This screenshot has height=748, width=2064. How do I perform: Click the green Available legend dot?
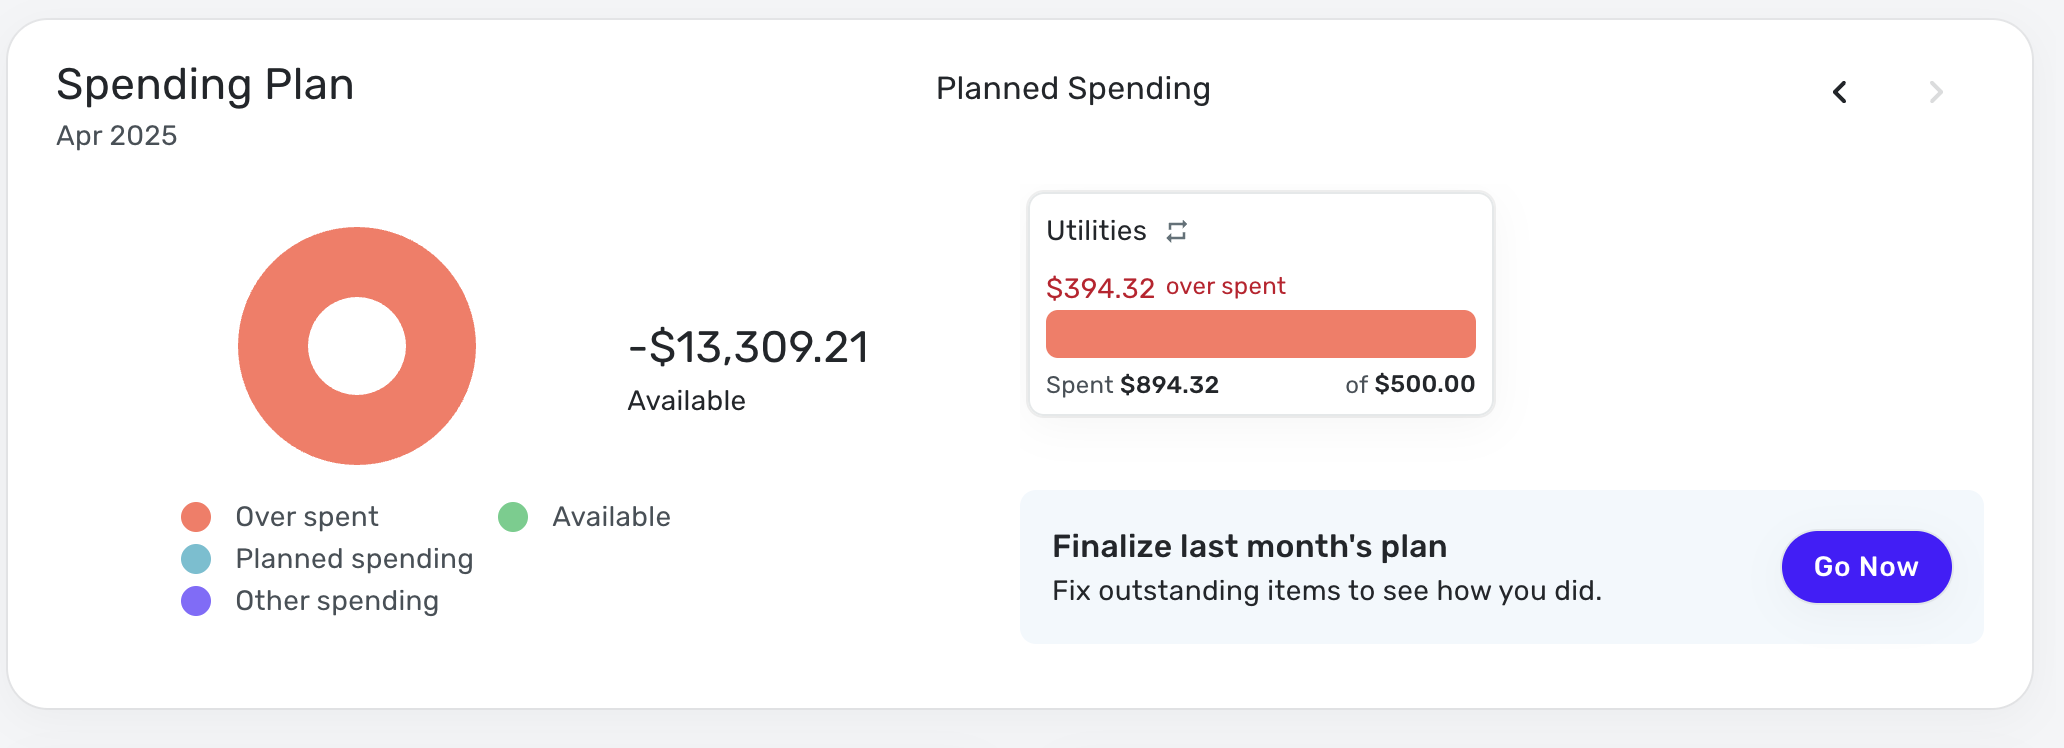(513, 517)
